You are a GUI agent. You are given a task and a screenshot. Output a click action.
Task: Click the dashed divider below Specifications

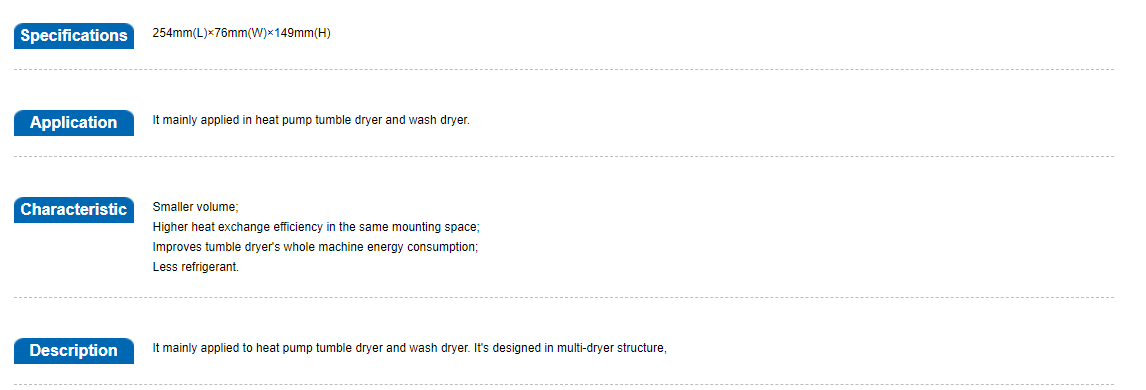pos(563,69)
